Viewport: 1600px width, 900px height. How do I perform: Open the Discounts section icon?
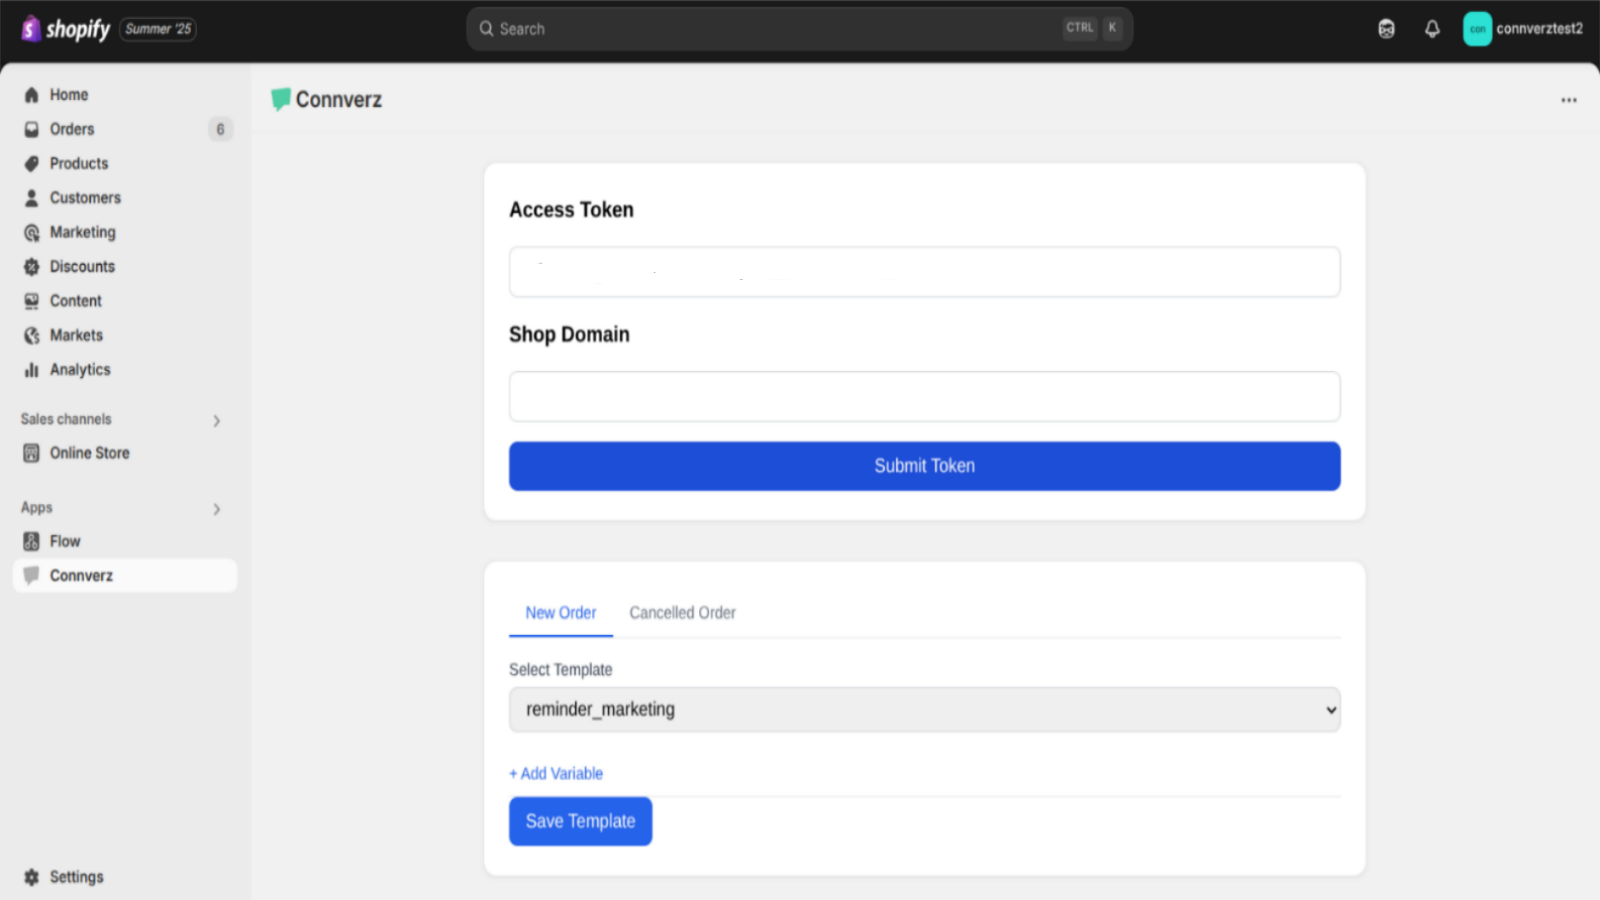32,267
